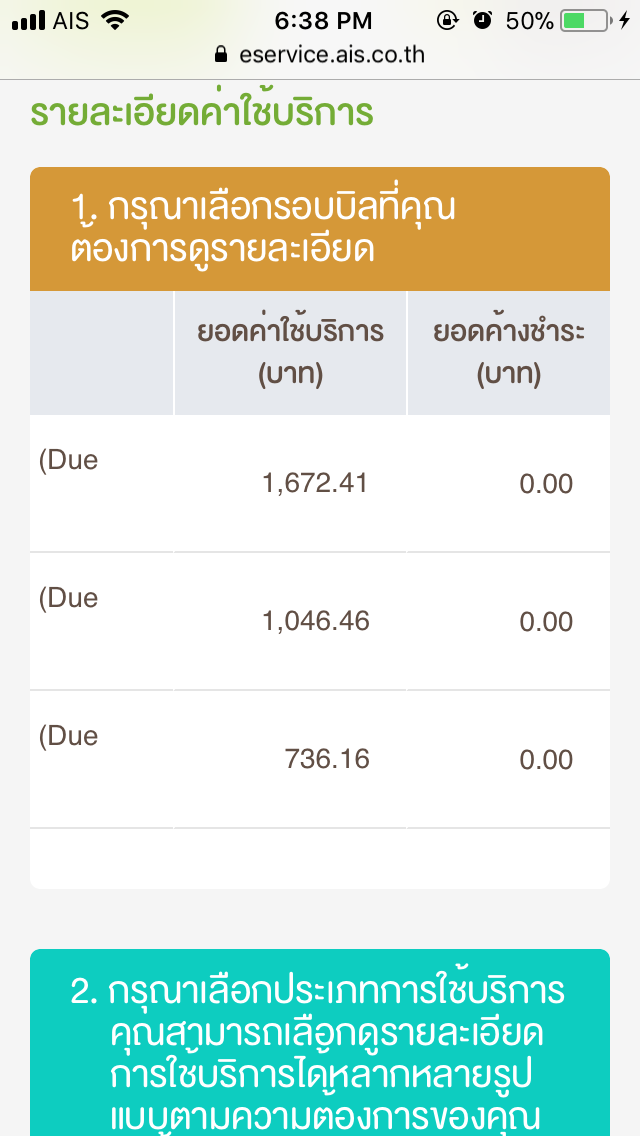This screenshot has width=640, height=1136.
Task: Tap the 6:38 PM clock
Action: click(322, 20)
